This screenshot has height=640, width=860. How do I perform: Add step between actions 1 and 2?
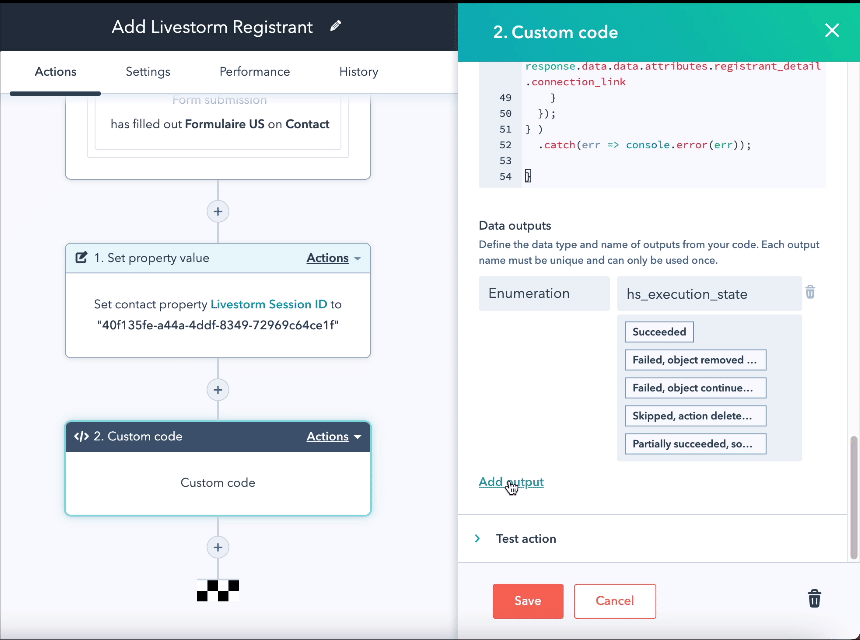218,390
